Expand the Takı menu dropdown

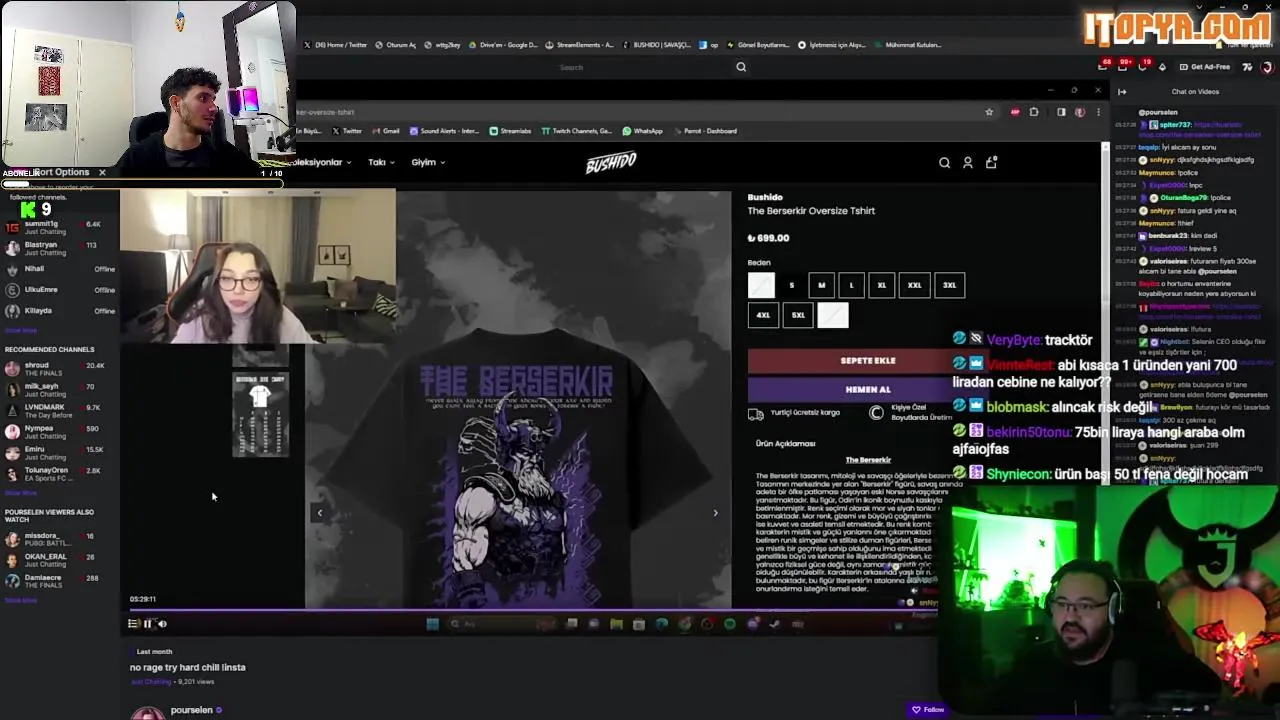pyautogui.click(x=381, y=162)
